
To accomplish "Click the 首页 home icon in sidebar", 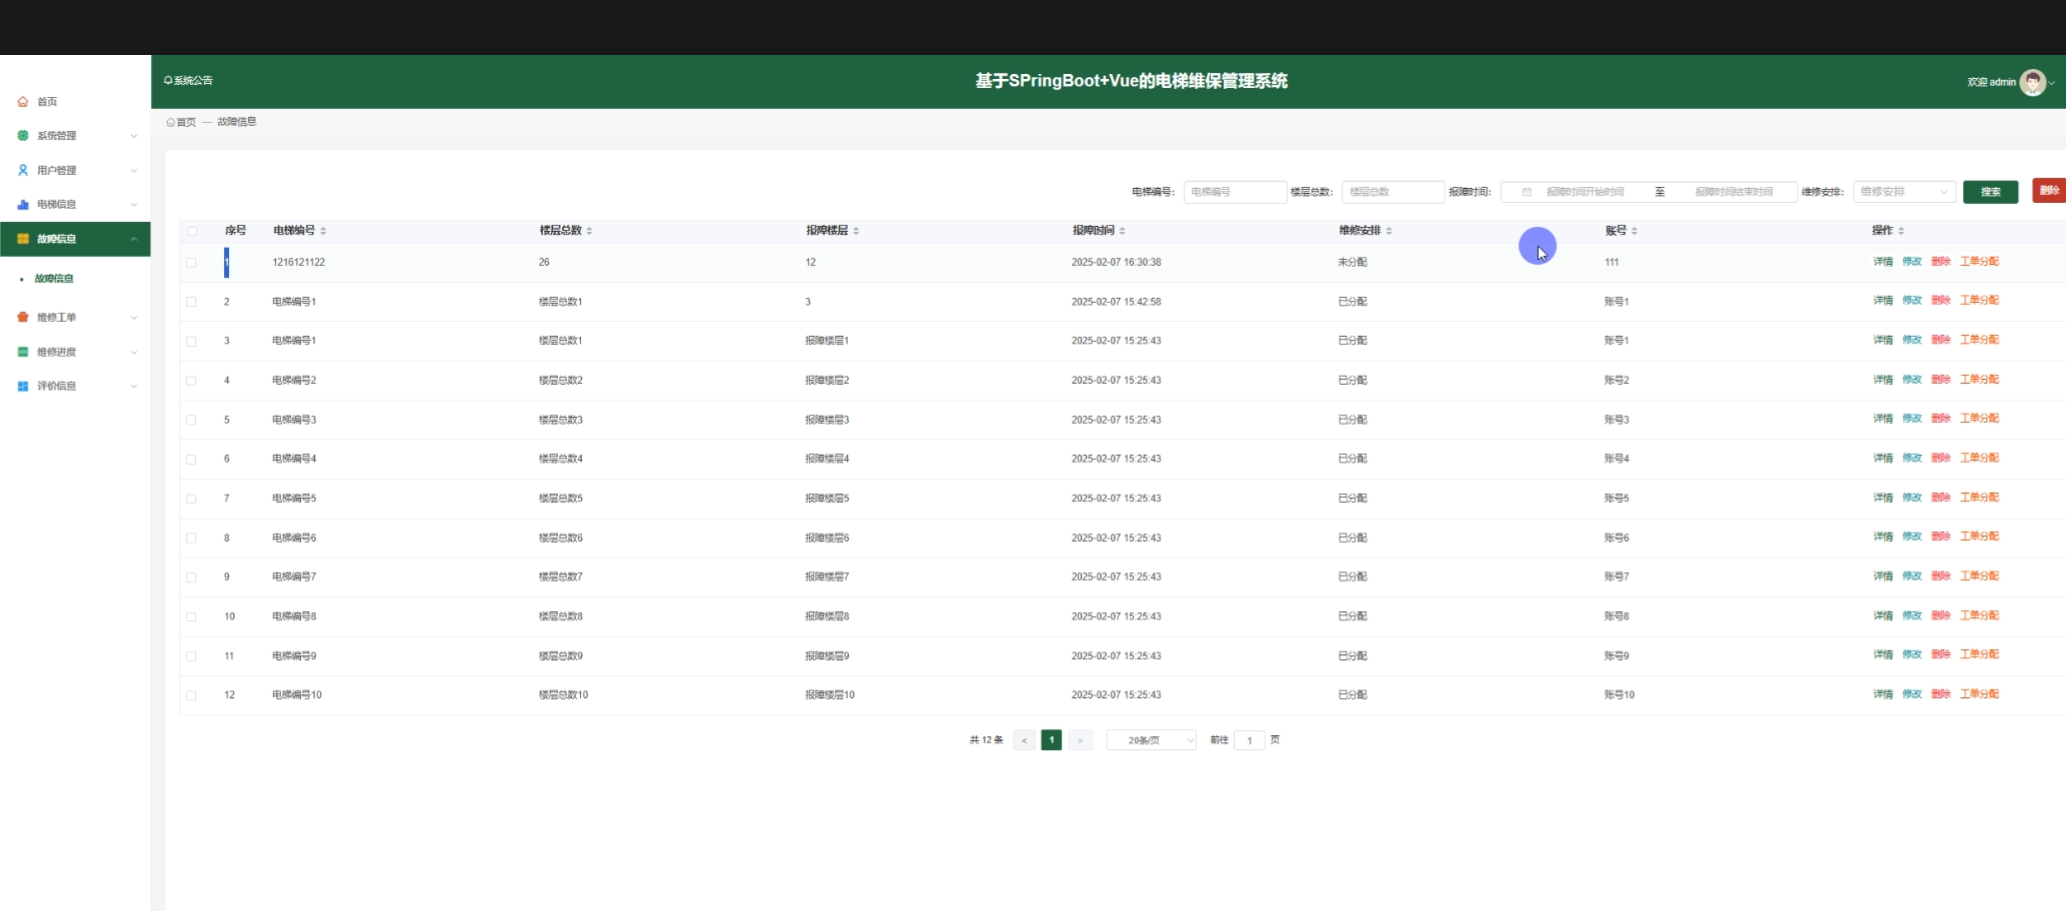I will 23,102.
